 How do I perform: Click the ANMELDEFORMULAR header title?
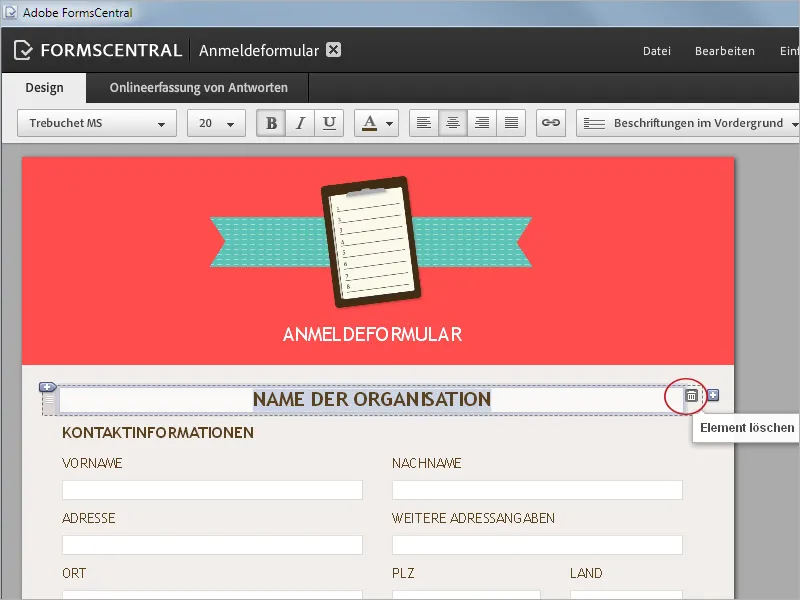pyautogui.click(x=372, y=335)
